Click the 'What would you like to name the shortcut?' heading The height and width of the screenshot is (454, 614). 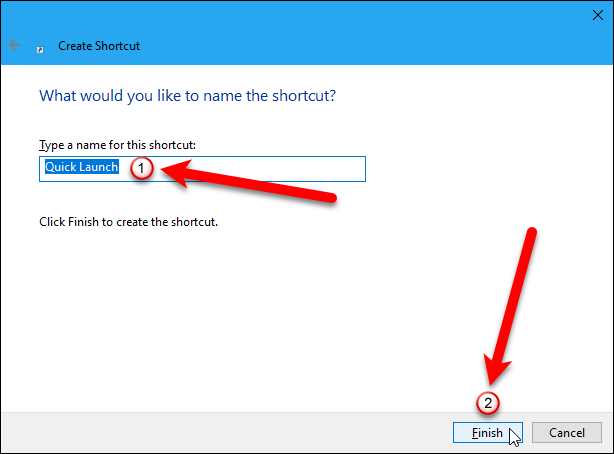pyautogui.click(x=187, y=96)
